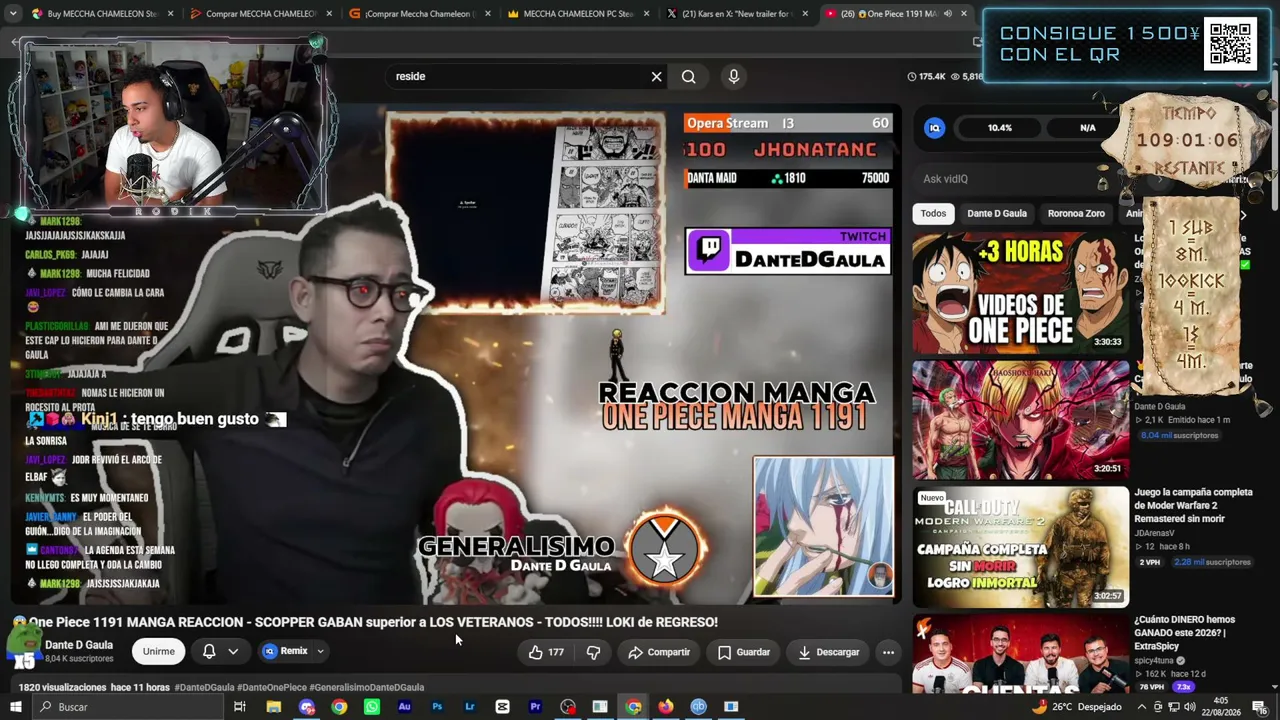Select the Todos filter chip
1280x720 pixels.
[933, 214]
